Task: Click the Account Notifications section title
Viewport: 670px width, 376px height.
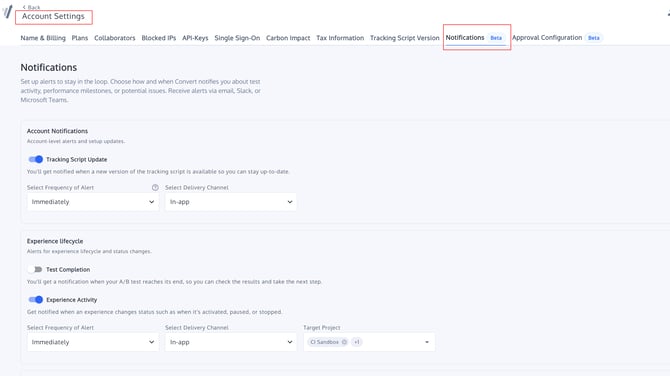Action: 57,131
